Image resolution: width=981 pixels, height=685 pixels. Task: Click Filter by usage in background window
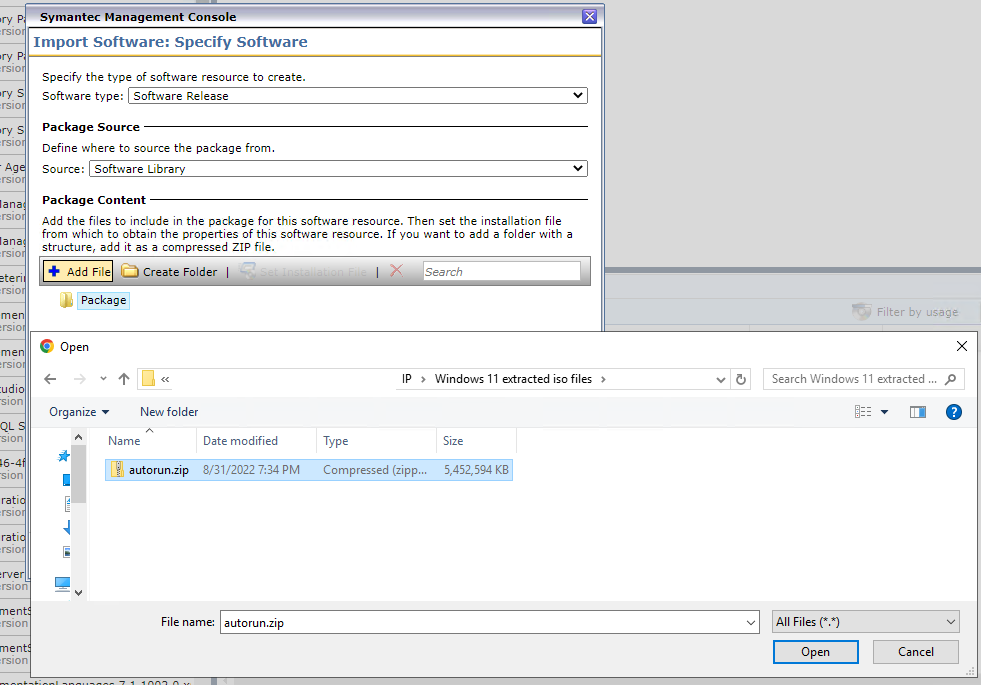pos(905,312)
